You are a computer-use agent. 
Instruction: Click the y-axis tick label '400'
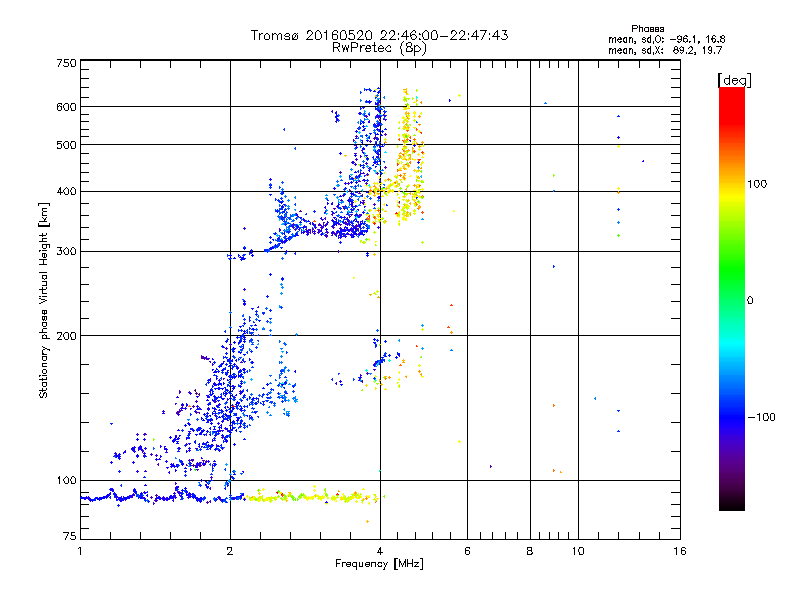[x=67, y=192]
